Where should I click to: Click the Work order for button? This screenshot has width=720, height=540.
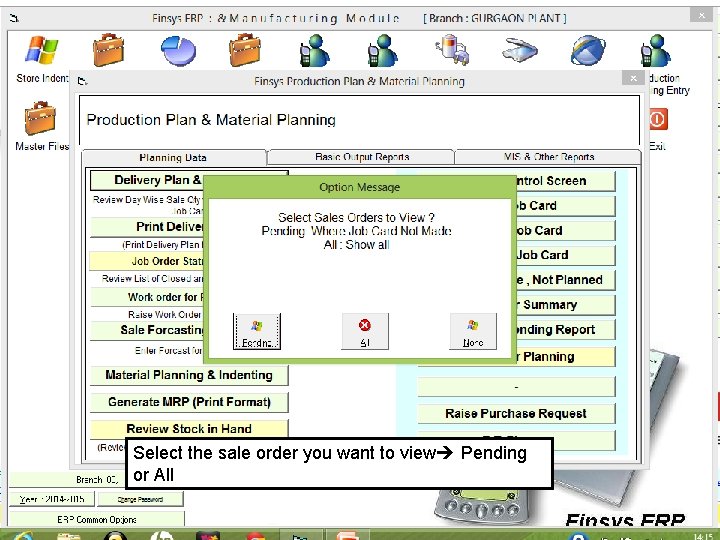coord(147,297)
